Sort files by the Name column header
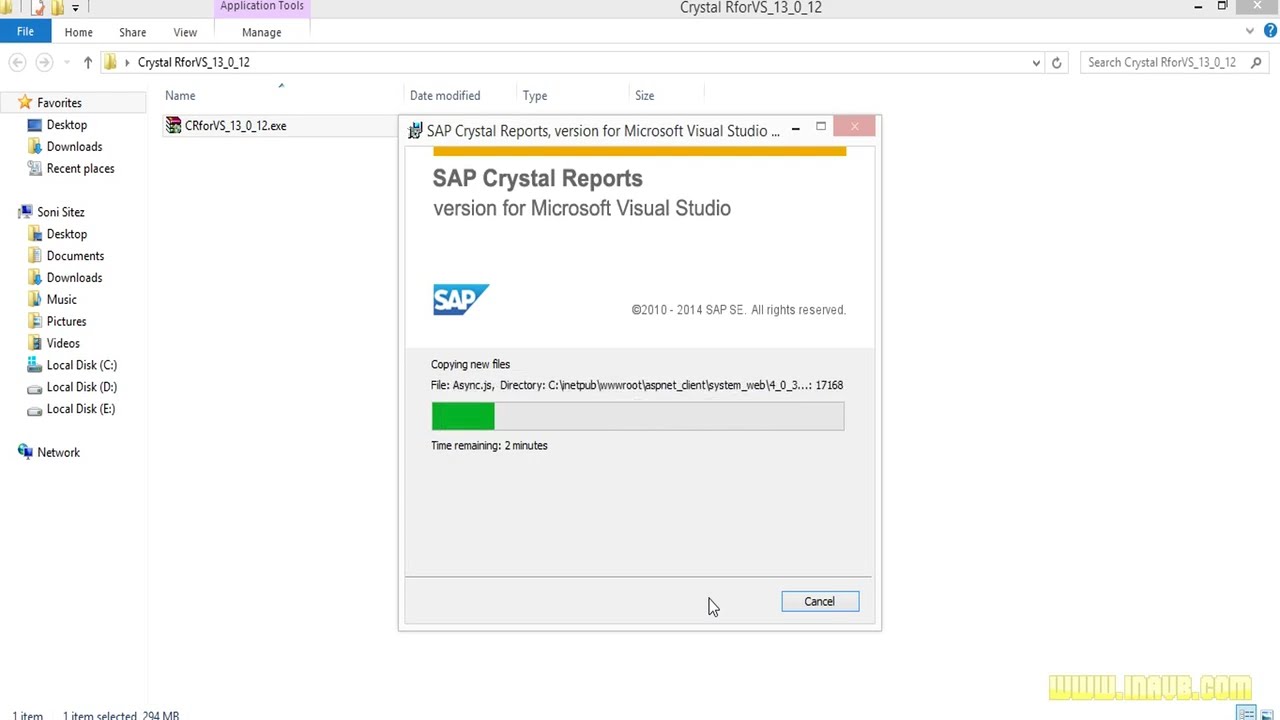This screenshot has height=720, width=1280. click(180, 96)
